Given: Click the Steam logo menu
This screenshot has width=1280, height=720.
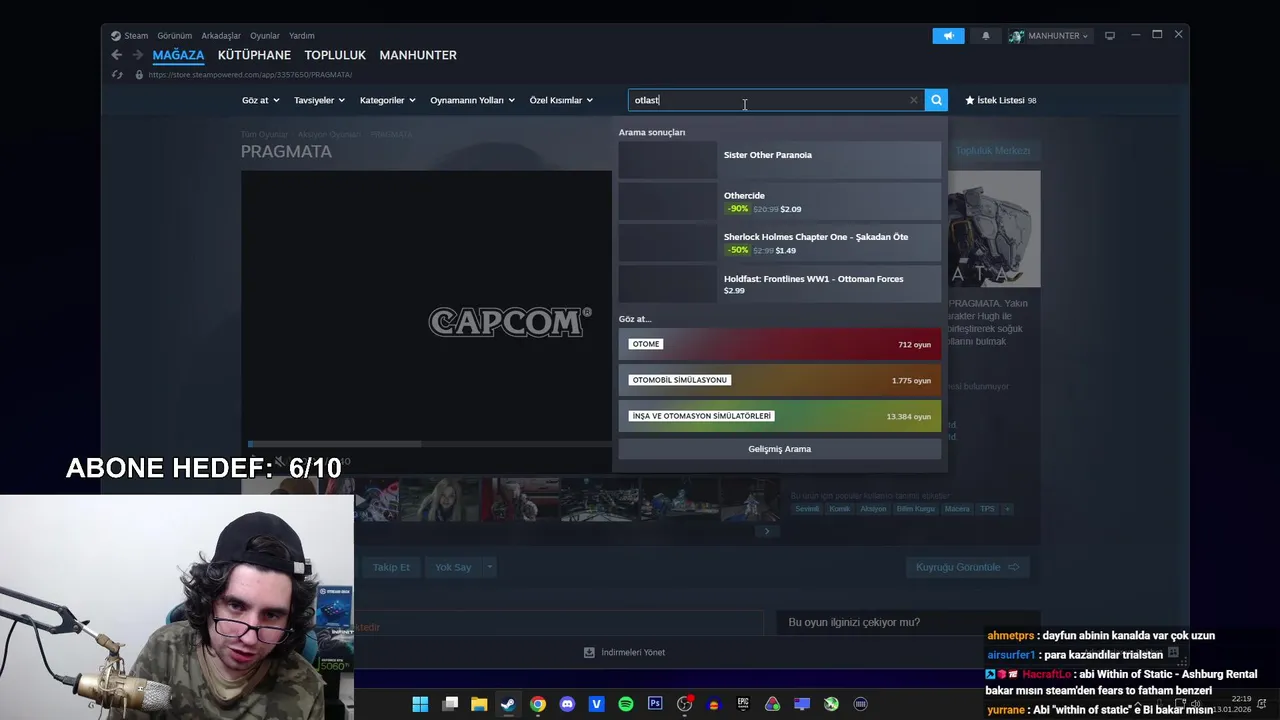Looking at the screenshot, I should tap(129, 36).
